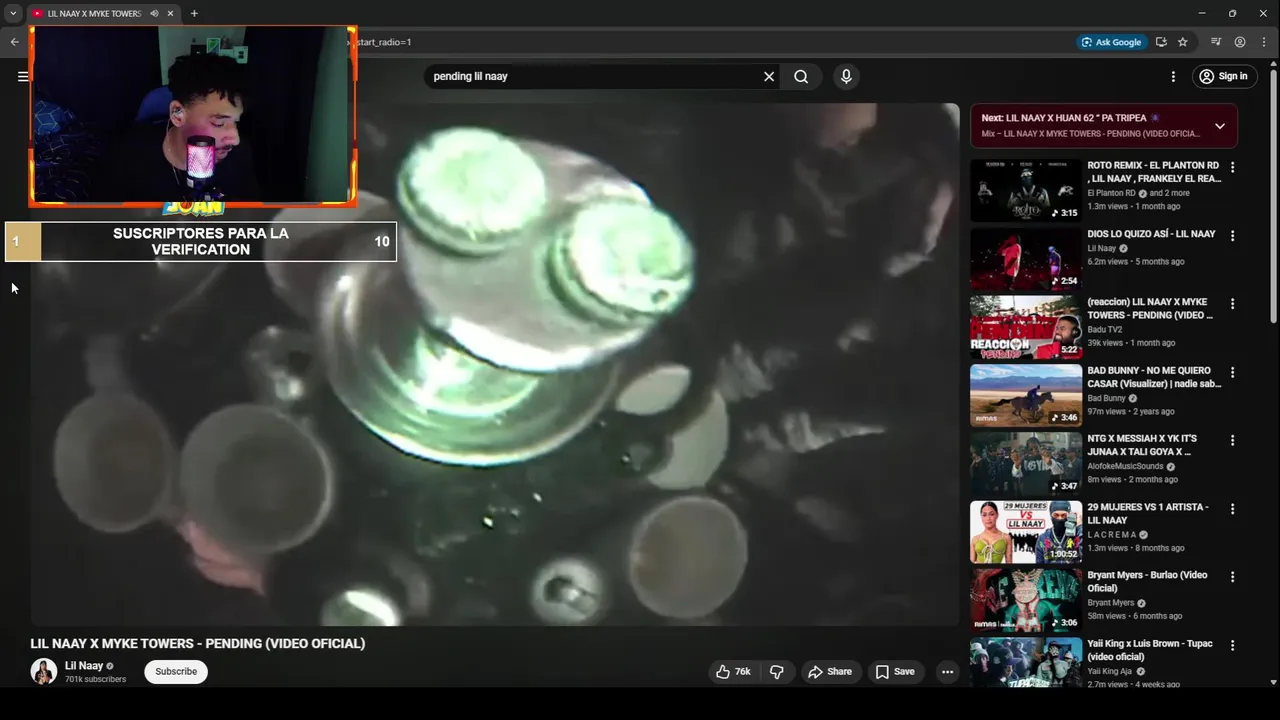Open options for the (reaccion) Badu TV2 video
Image resolution: width=1280 pixels, height=720 pixels.
[x=1232, y=303]
